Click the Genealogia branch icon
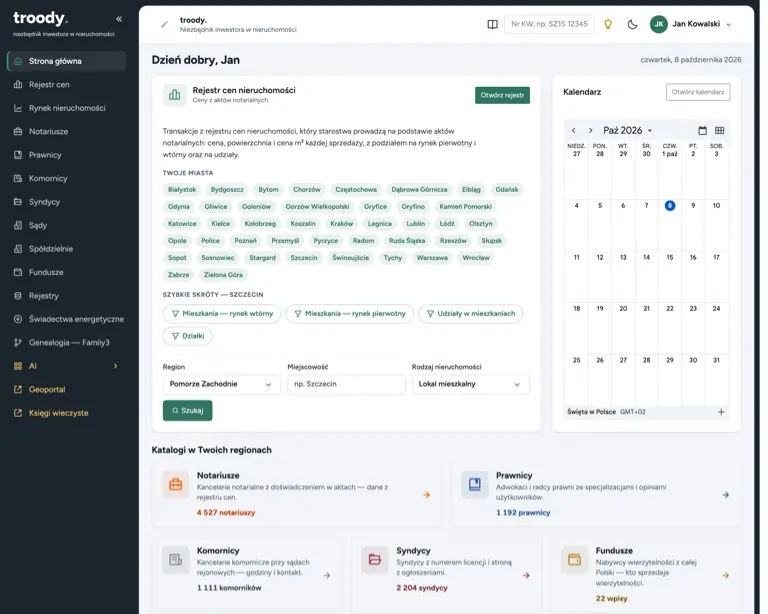Image resolution: width=768 pixels, height=614 pixels. tap(18, 343)
